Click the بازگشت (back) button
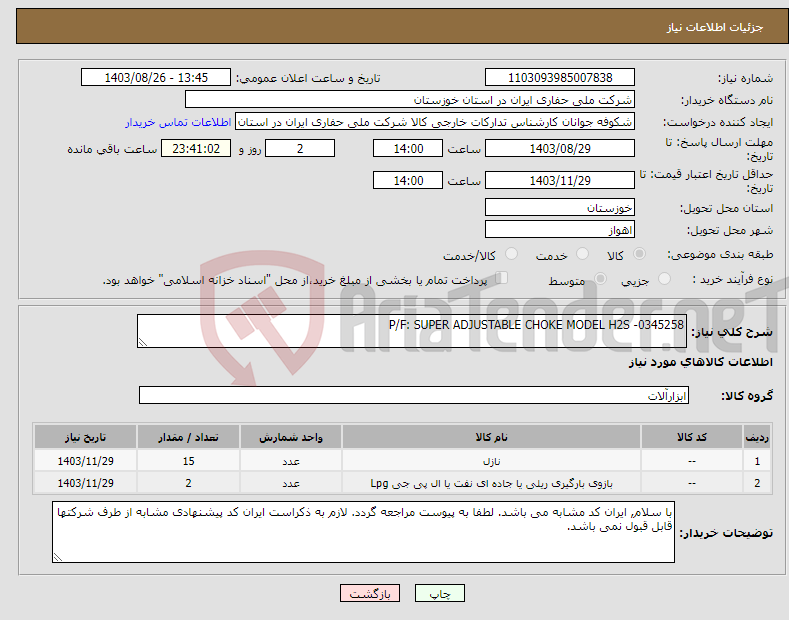 pos(370,593)
